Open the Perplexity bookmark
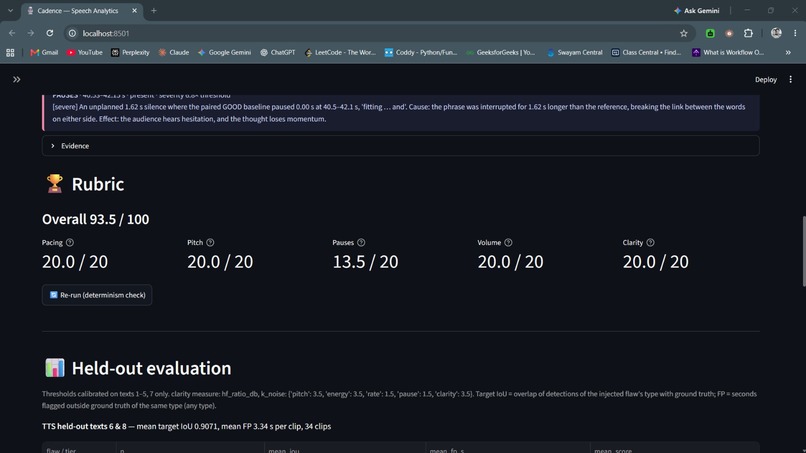Screen dimensions: 806x453 pos(130,52)
